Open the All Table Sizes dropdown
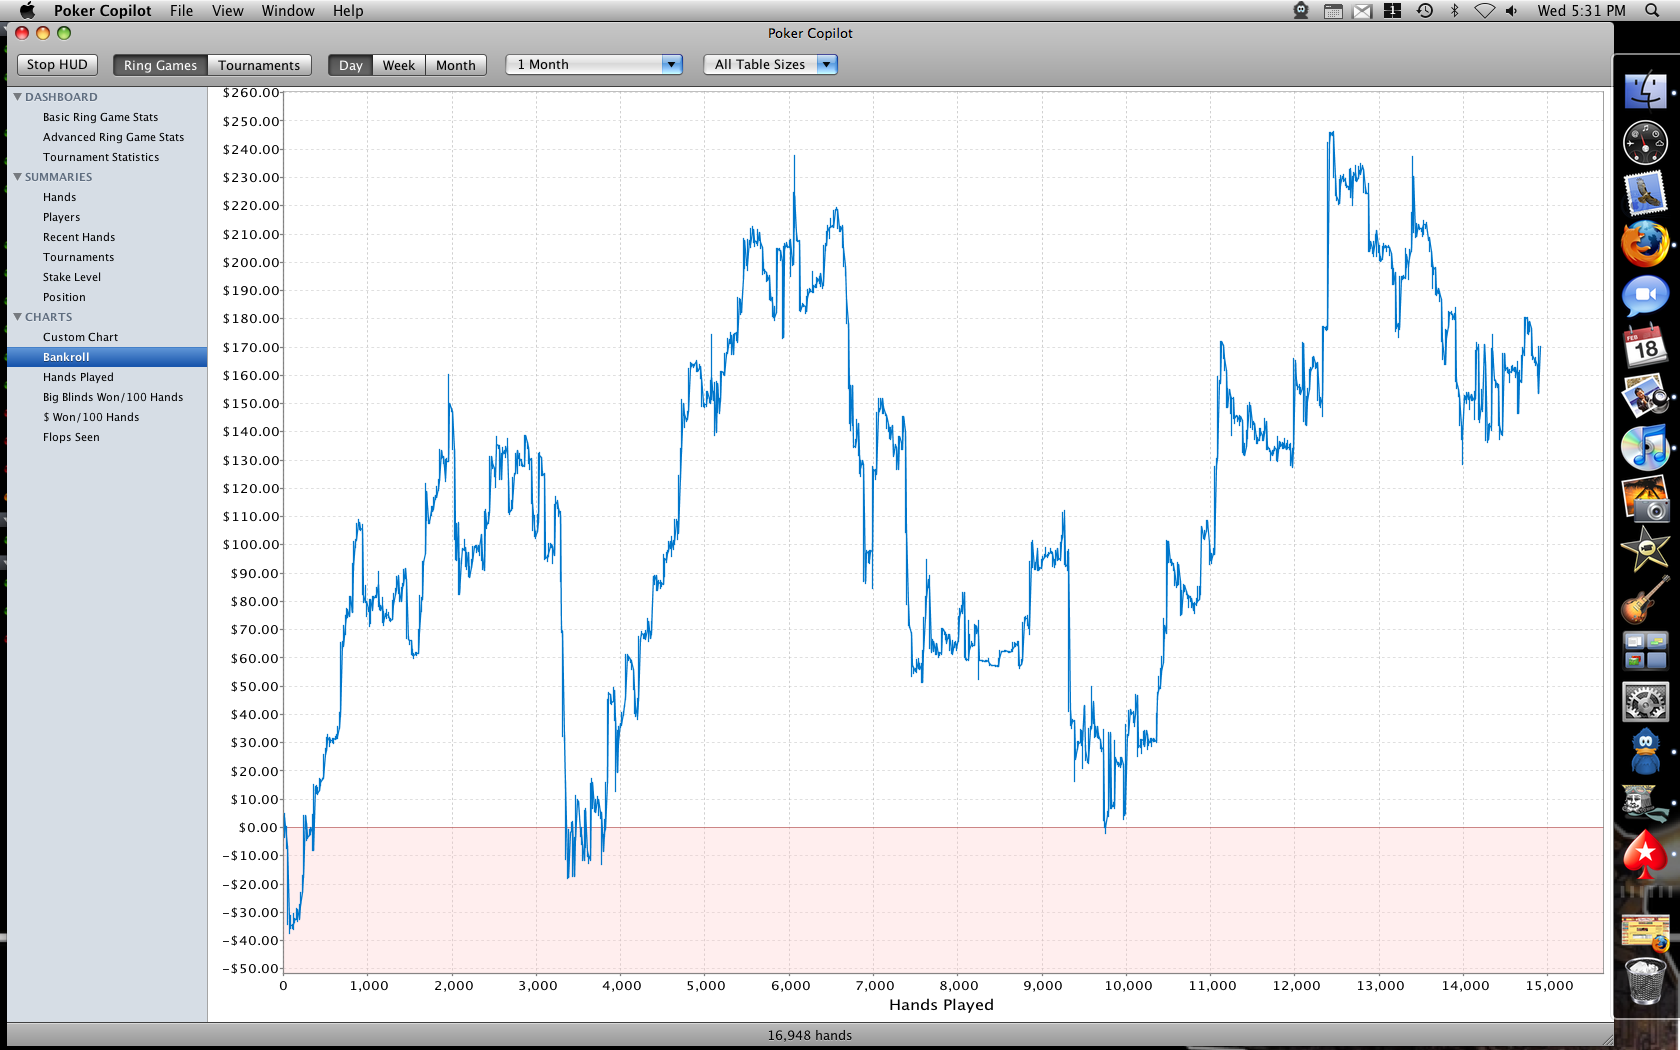 (770, 64)
